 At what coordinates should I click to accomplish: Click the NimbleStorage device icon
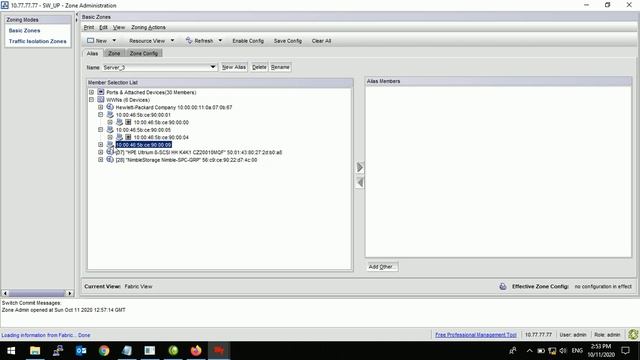[110, 160]
